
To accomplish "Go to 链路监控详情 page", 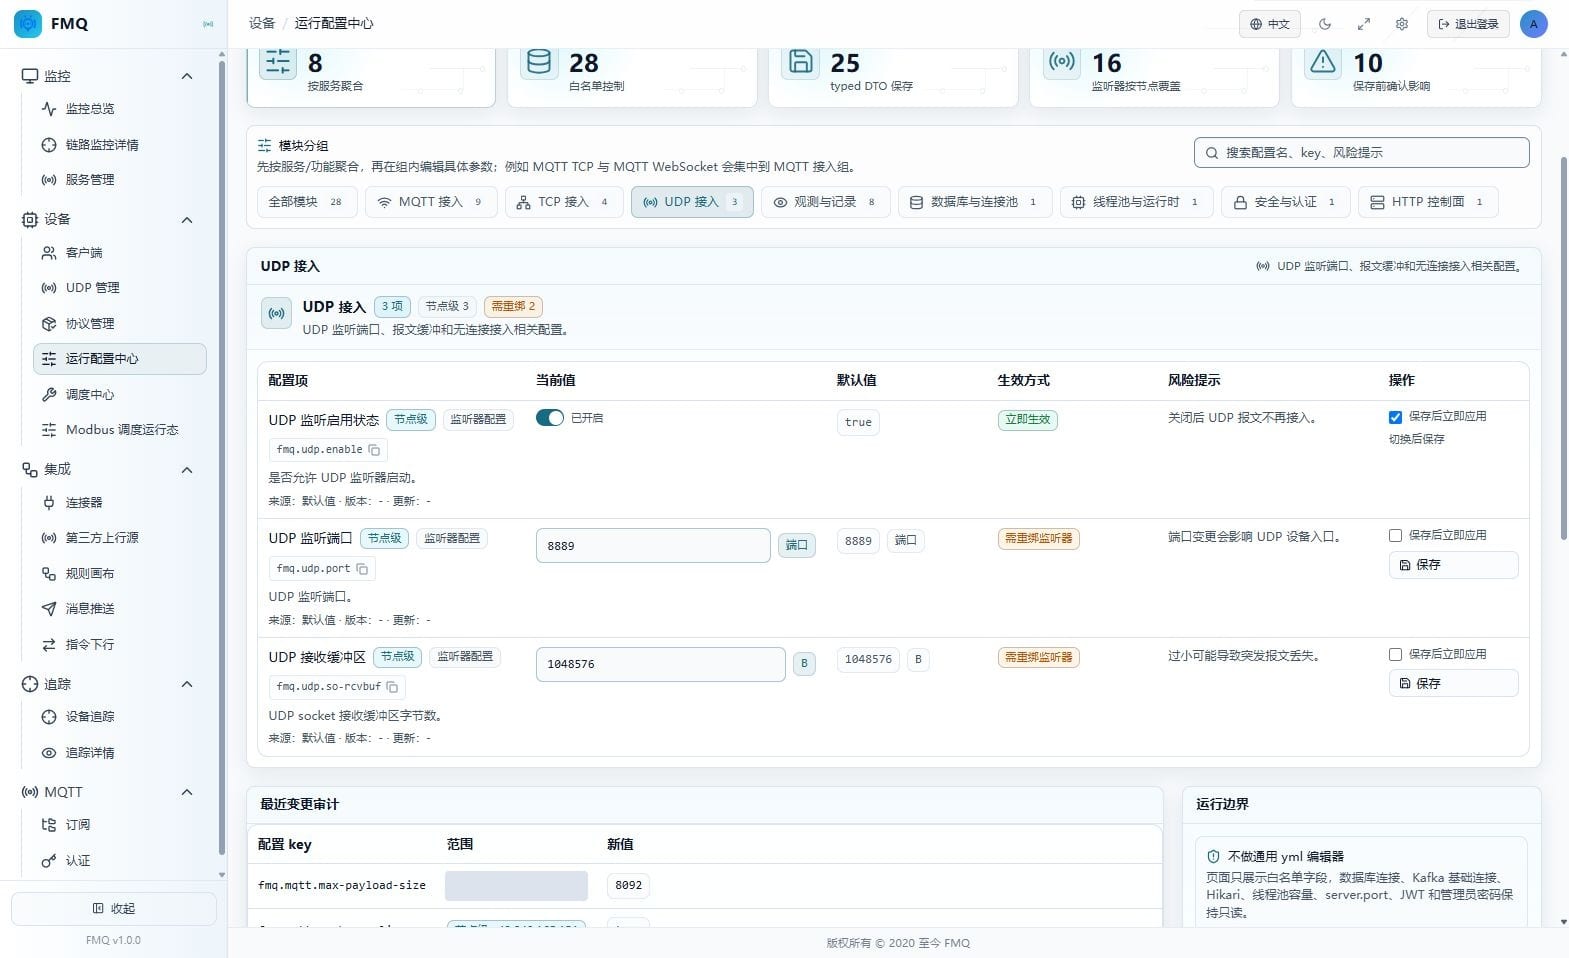I will click(x=120, y=145).
